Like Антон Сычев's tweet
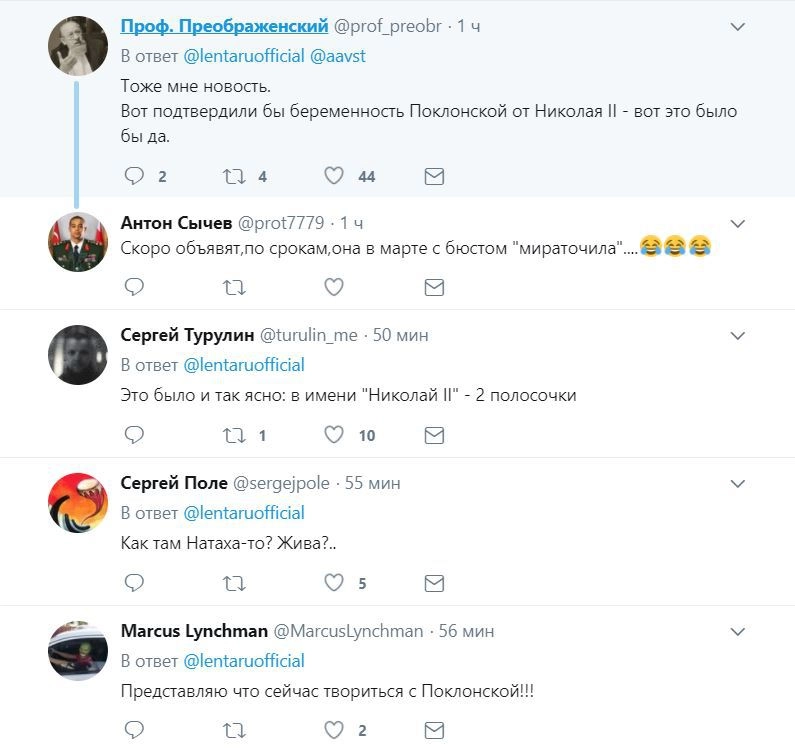 334,287
